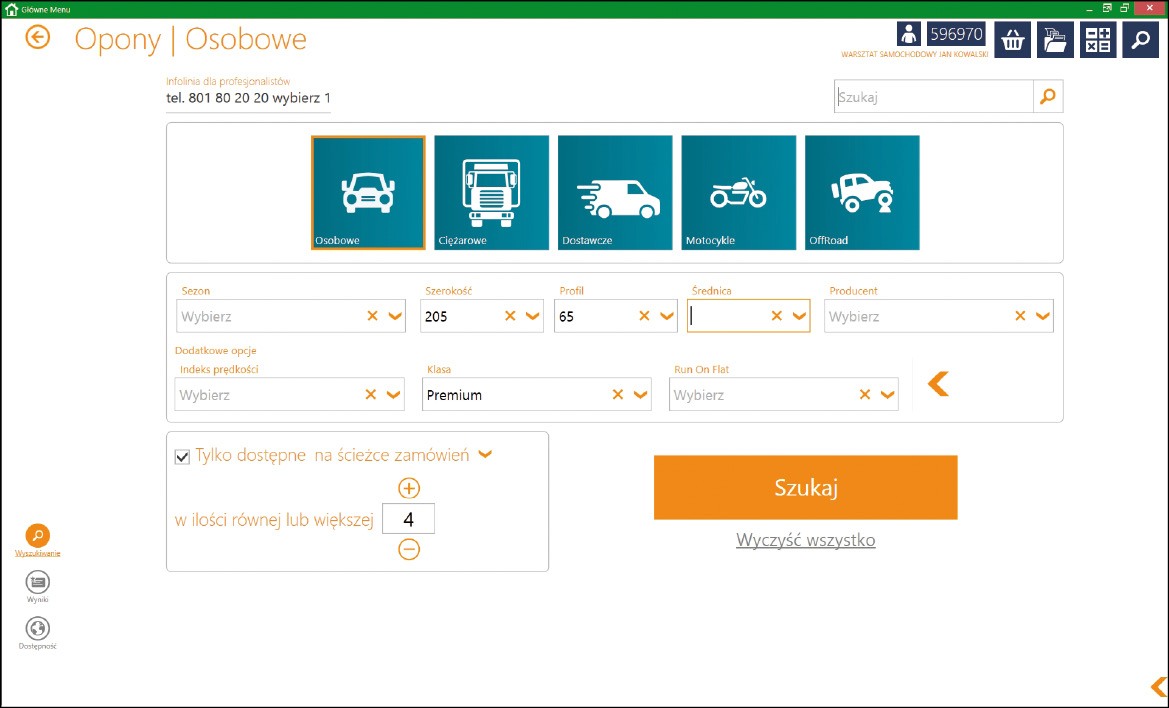This screenshot has width=1169, height=708.
Task: Click the user account icon
Action: [x=908, y=35]
